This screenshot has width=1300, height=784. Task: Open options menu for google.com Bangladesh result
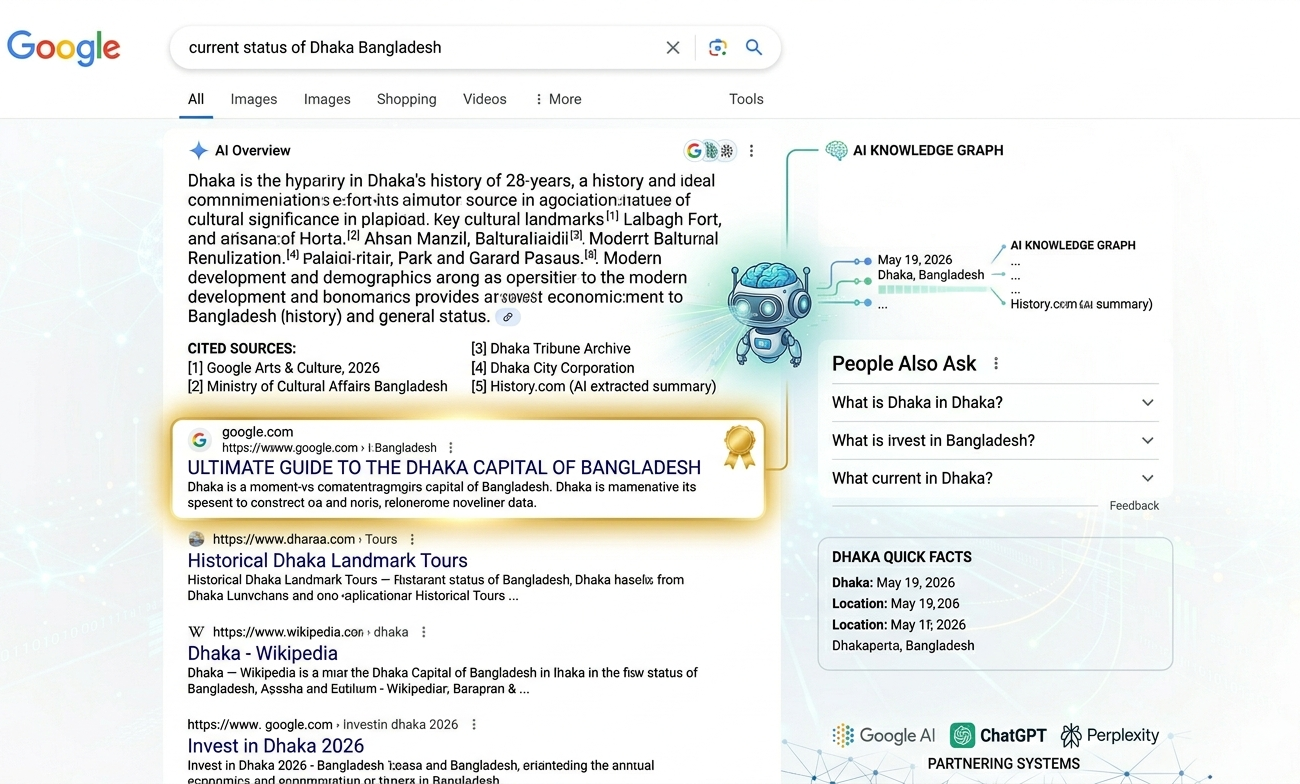tap(451, 448)
